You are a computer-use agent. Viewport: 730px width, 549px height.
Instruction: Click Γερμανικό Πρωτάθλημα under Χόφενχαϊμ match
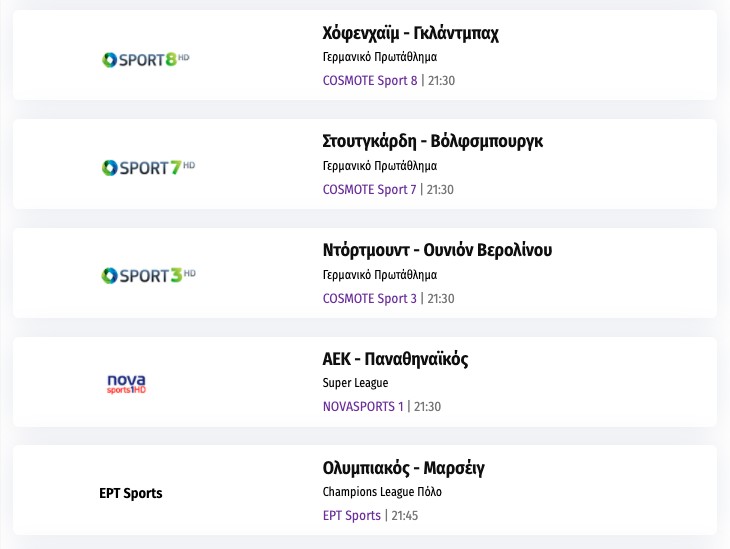pos(380,57)
